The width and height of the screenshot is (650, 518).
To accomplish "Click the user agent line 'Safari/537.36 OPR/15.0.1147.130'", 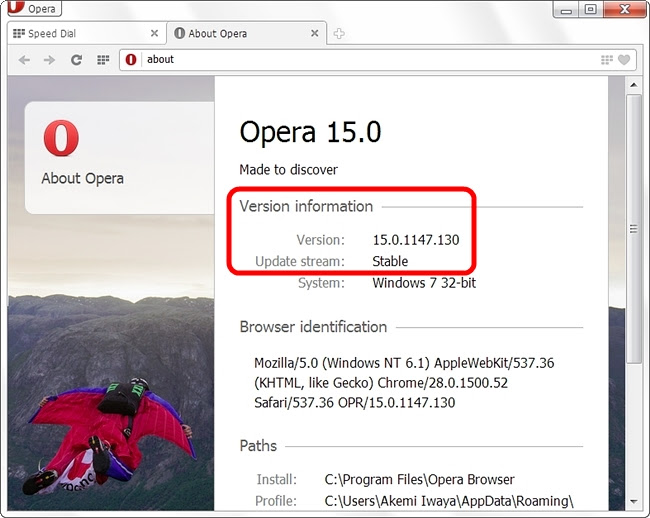I will (x=354, y=402).
